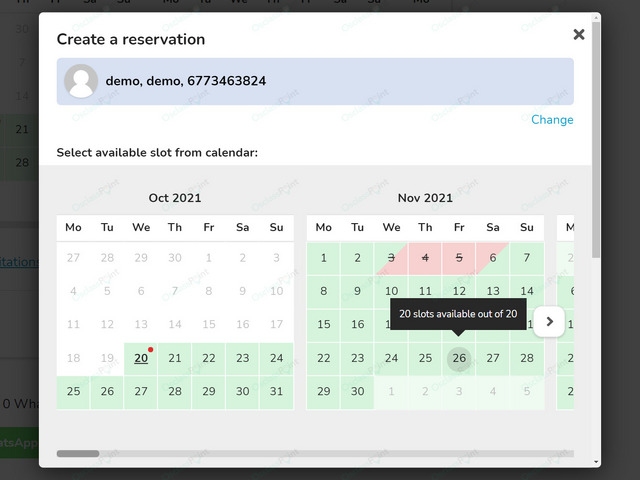Pick October 22 in calendar
The width and height of the screenshot is (640, 480).
[x=209, y=358]
